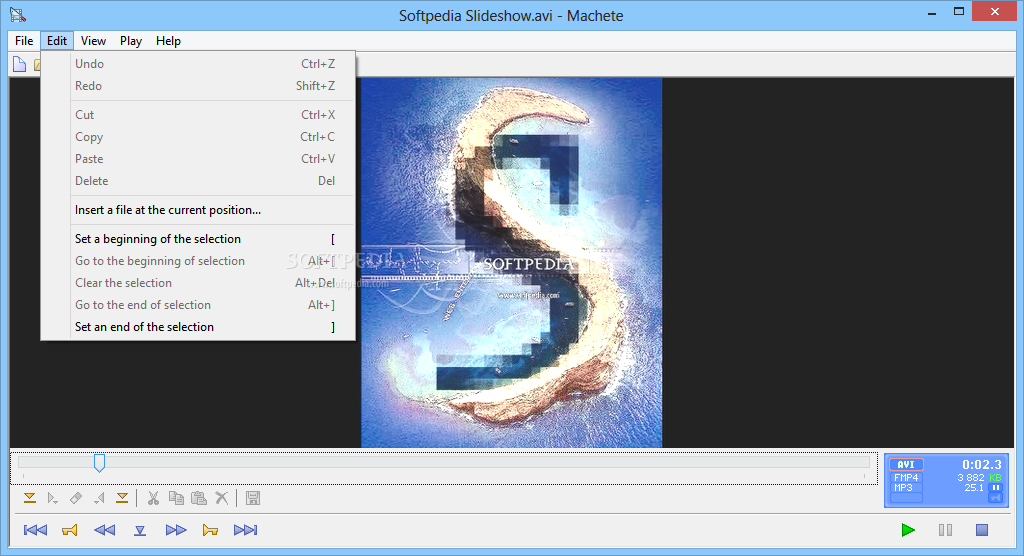The width and height of the screenshot is (1024, 556).
Task: Jump to the start of the video
Action: point(35,530)
